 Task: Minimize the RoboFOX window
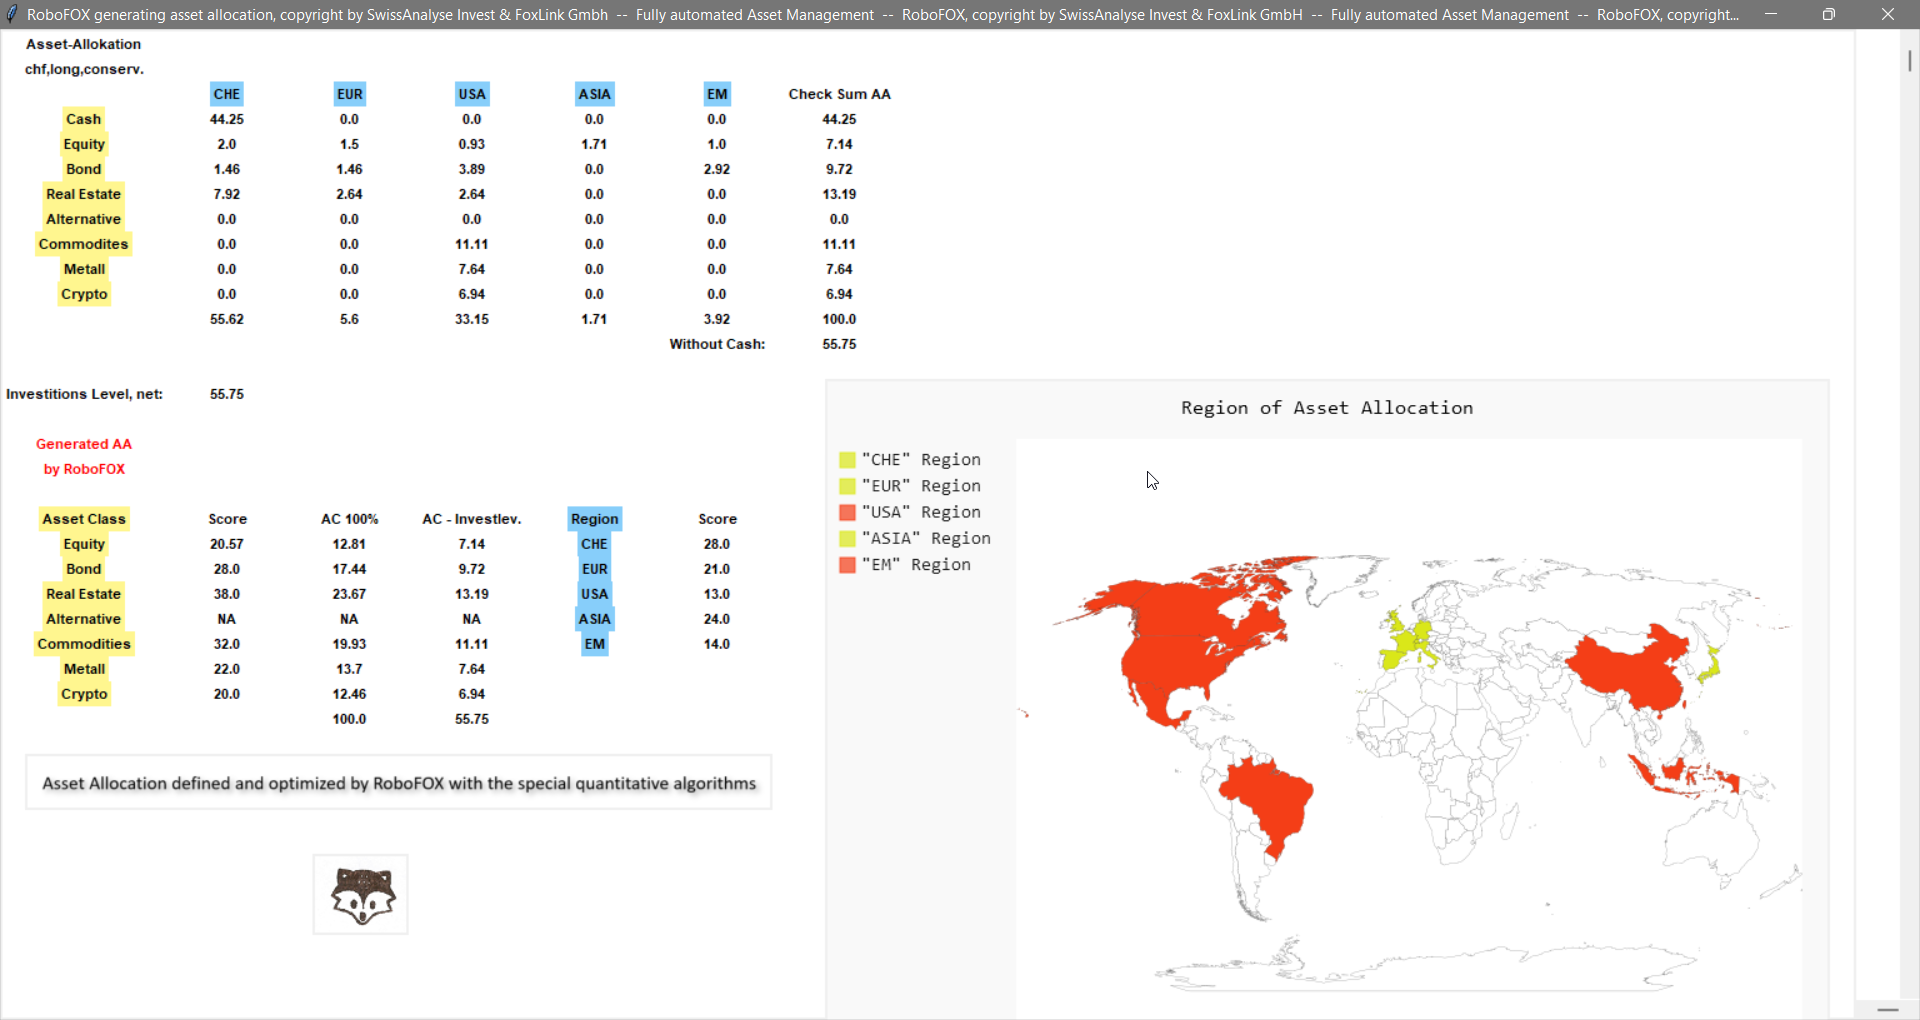(x=1771, y=14)
